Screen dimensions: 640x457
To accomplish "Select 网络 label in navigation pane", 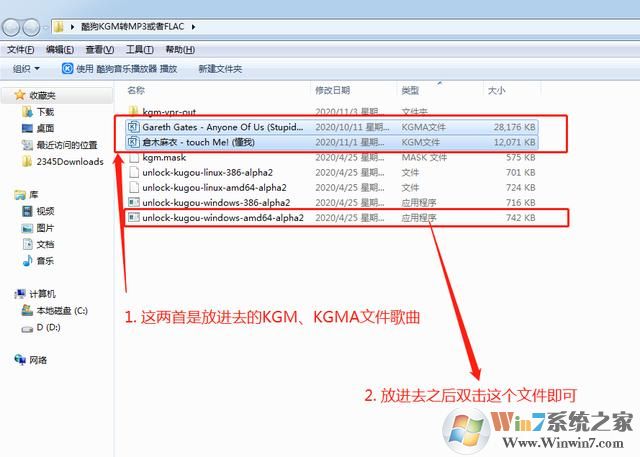I will 38,360.
